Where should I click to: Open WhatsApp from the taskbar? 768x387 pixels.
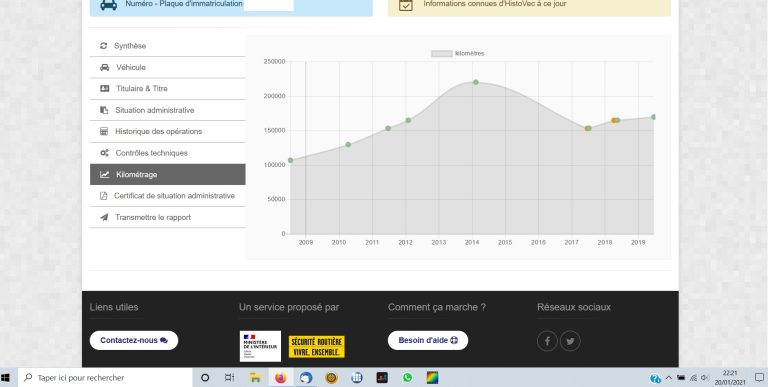[x=408, y=378]
